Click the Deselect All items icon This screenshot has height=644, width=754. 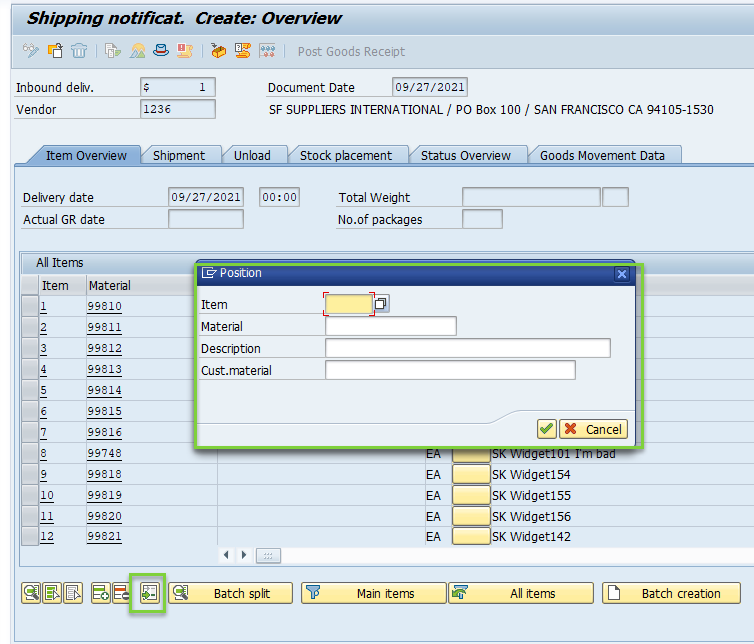(x=73, y=593)
